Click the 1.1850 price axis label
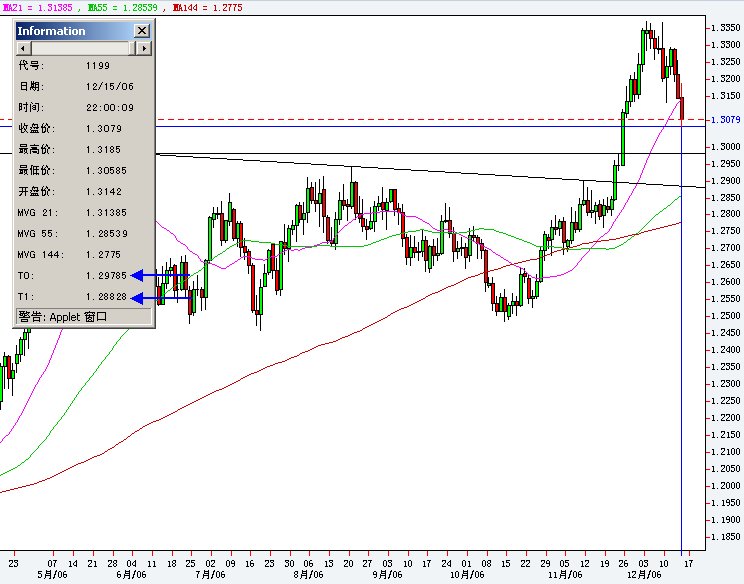Screen dimensions: 744x584 tap(725, 537)
